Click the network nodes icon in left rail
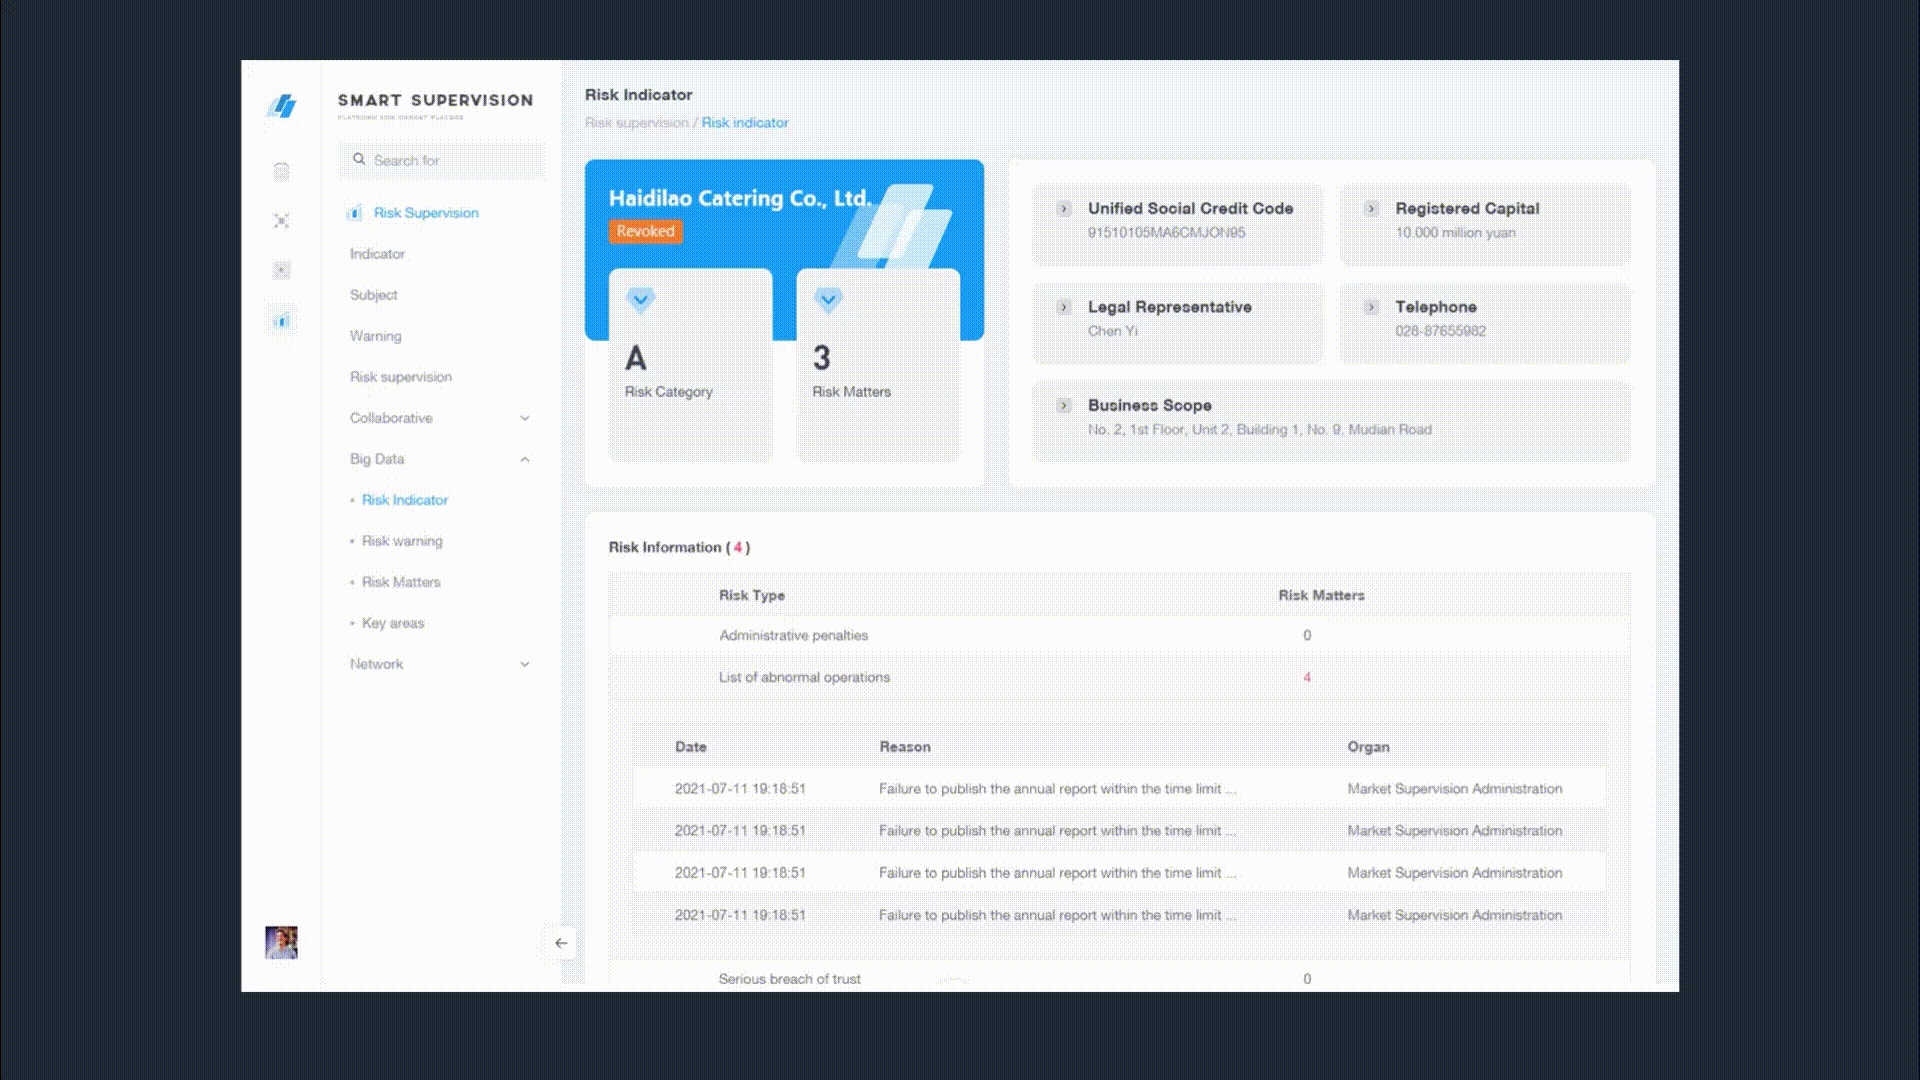Image resolution: width=1920 pixels, height=1080 pixels. (x=282, y=221)
